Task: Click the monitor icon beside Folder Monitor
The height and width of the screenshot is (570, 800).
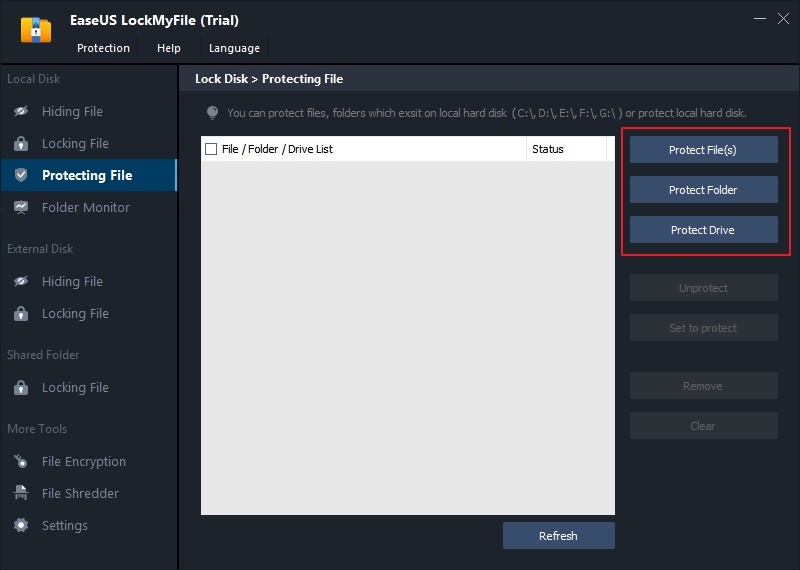Action: pyautogui.click(x=21, y=207)
